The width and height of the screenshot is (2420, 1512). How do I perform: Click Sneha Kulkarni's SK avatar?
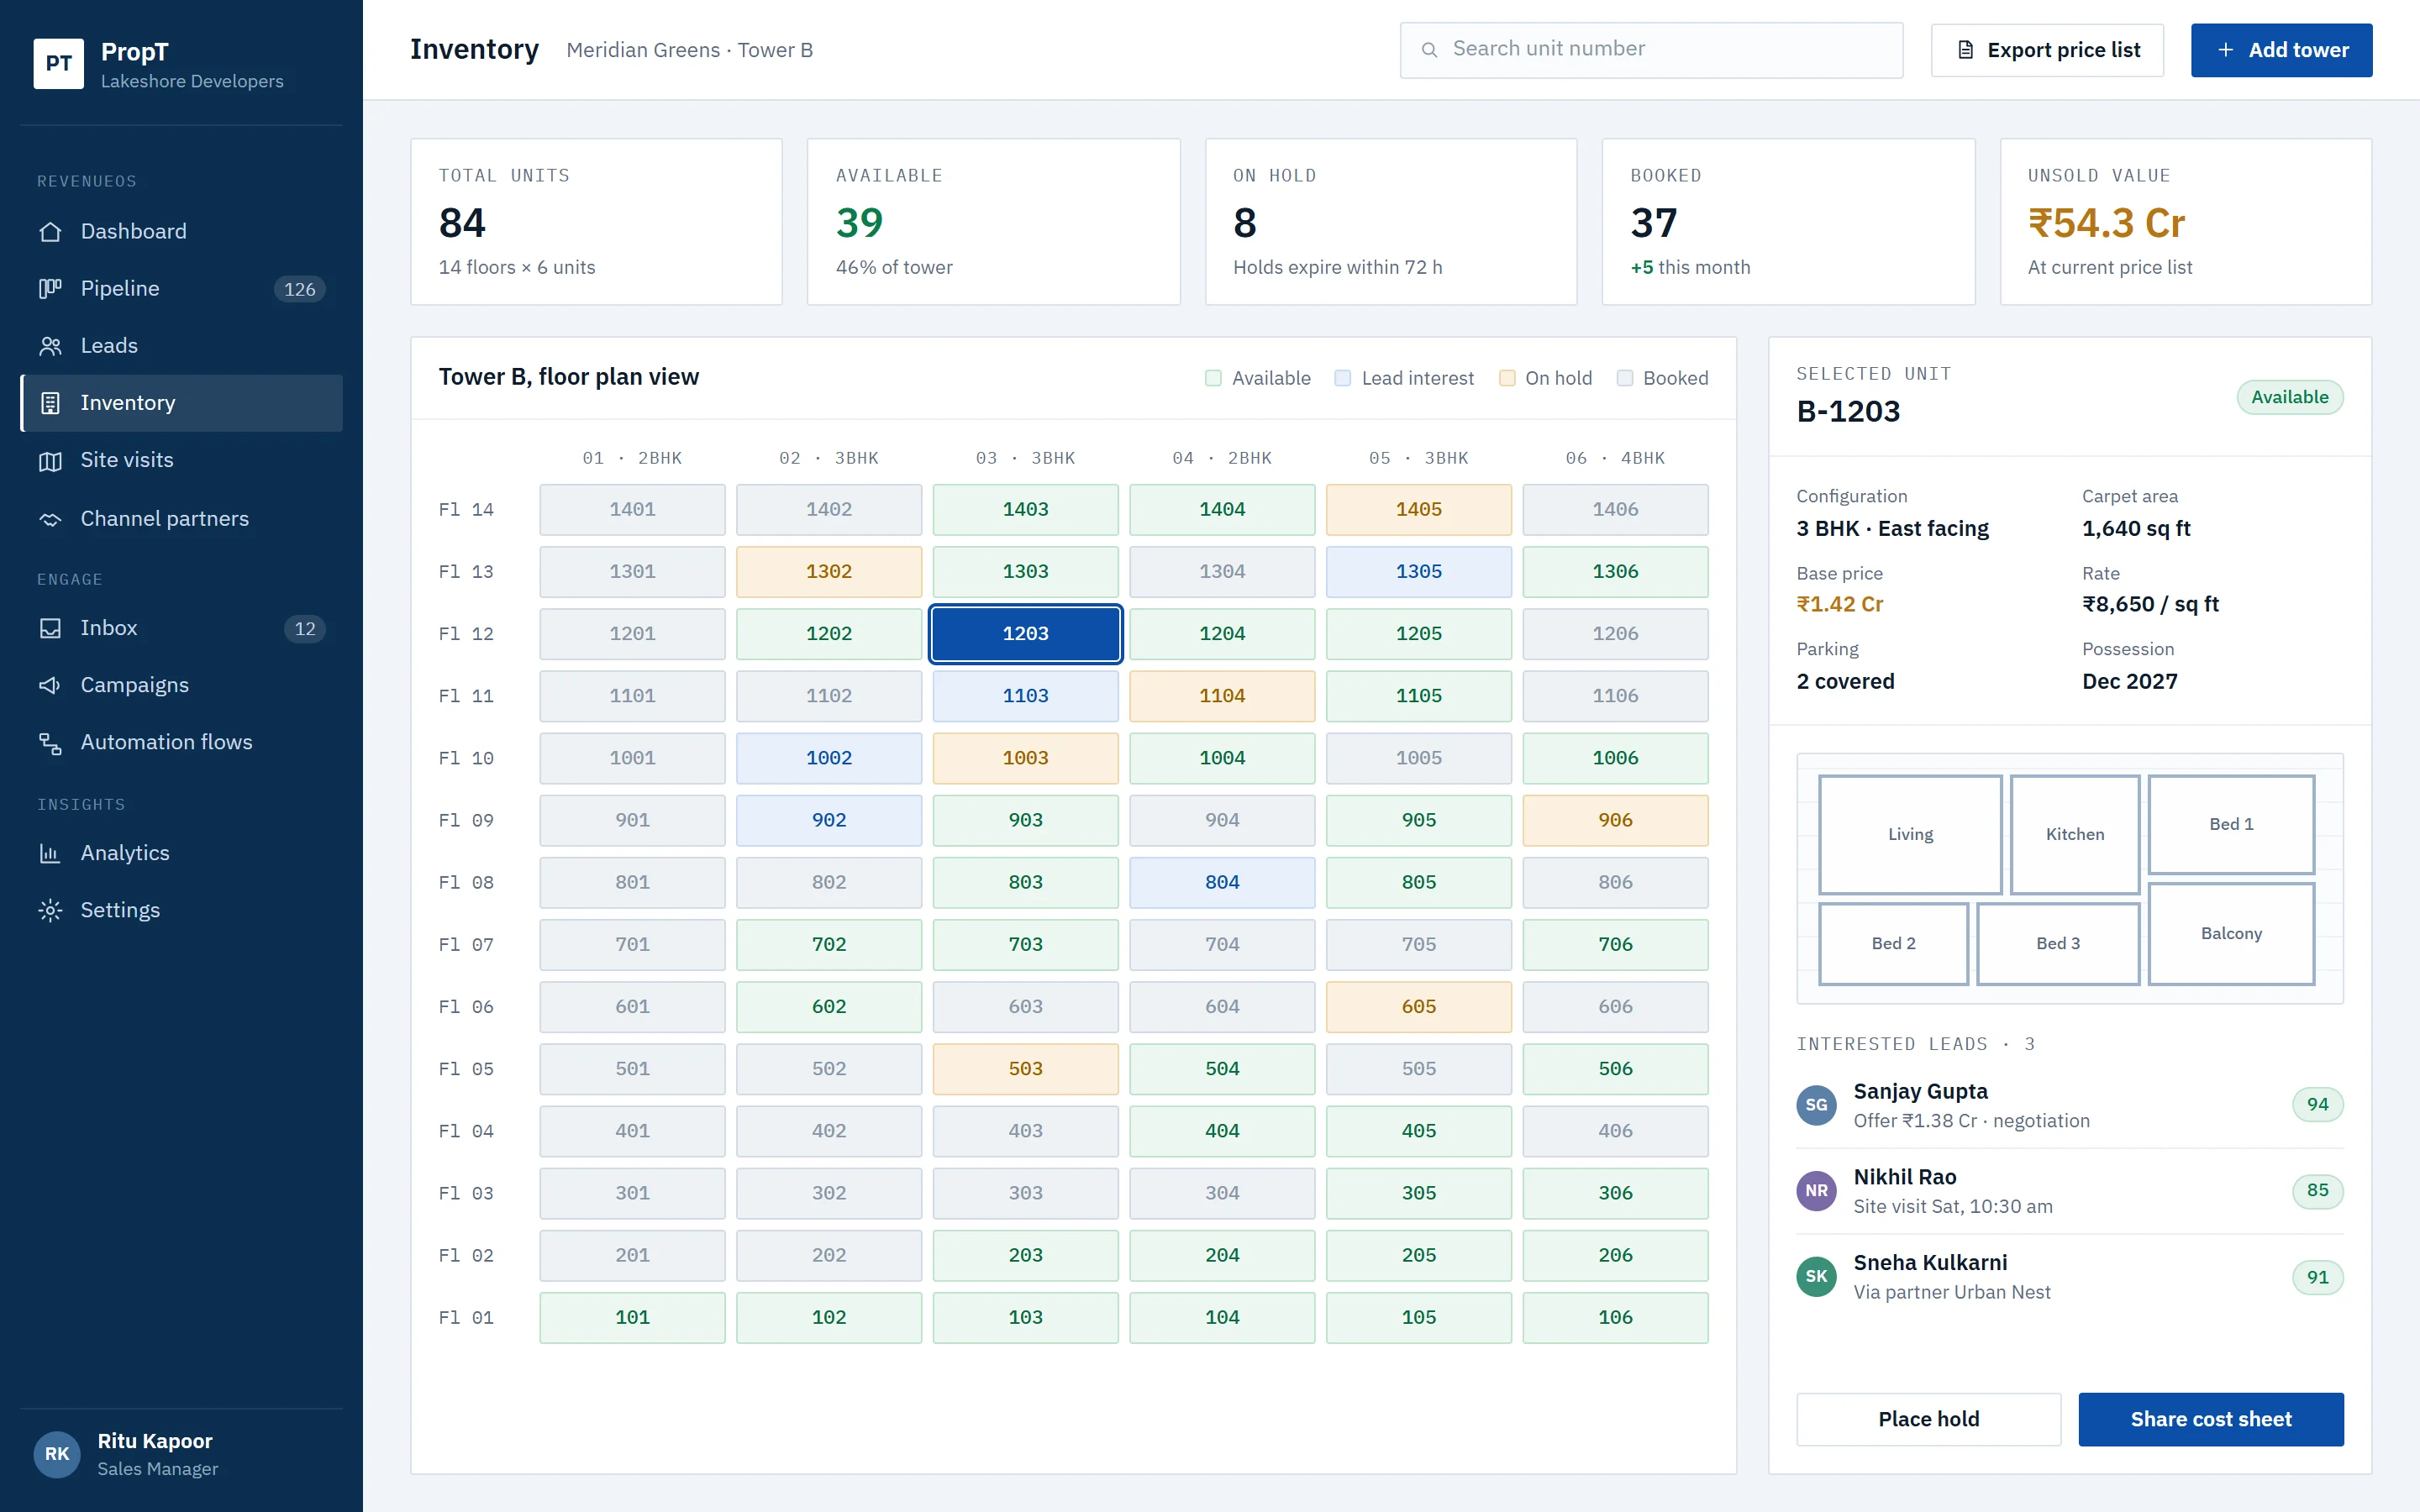coord(1816,1277)
